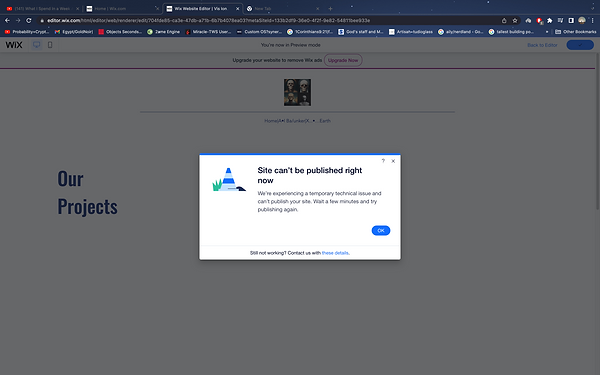Viewport: 600px width, 375px height.
Task: Toggle the browser side panel
Action: [571, 21]
